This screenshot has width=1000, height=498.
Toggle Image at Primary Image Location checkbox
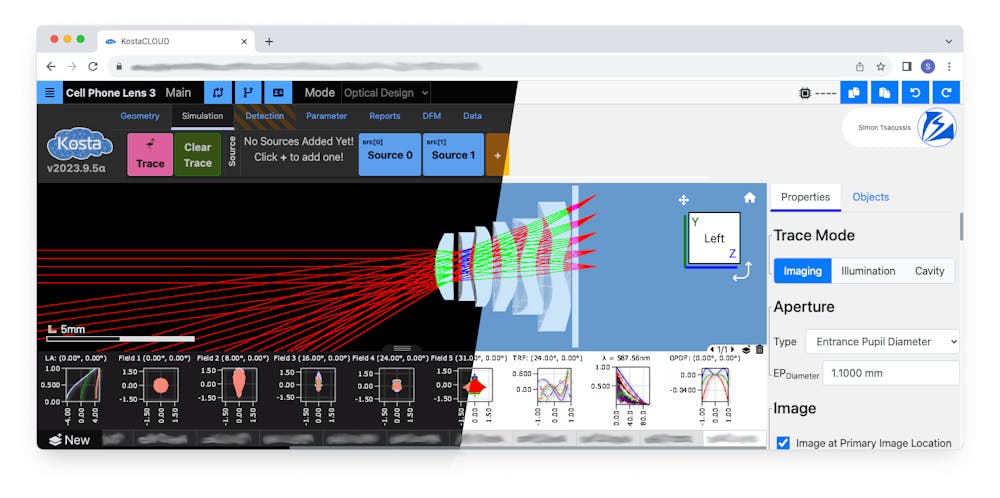click(783, 443)
